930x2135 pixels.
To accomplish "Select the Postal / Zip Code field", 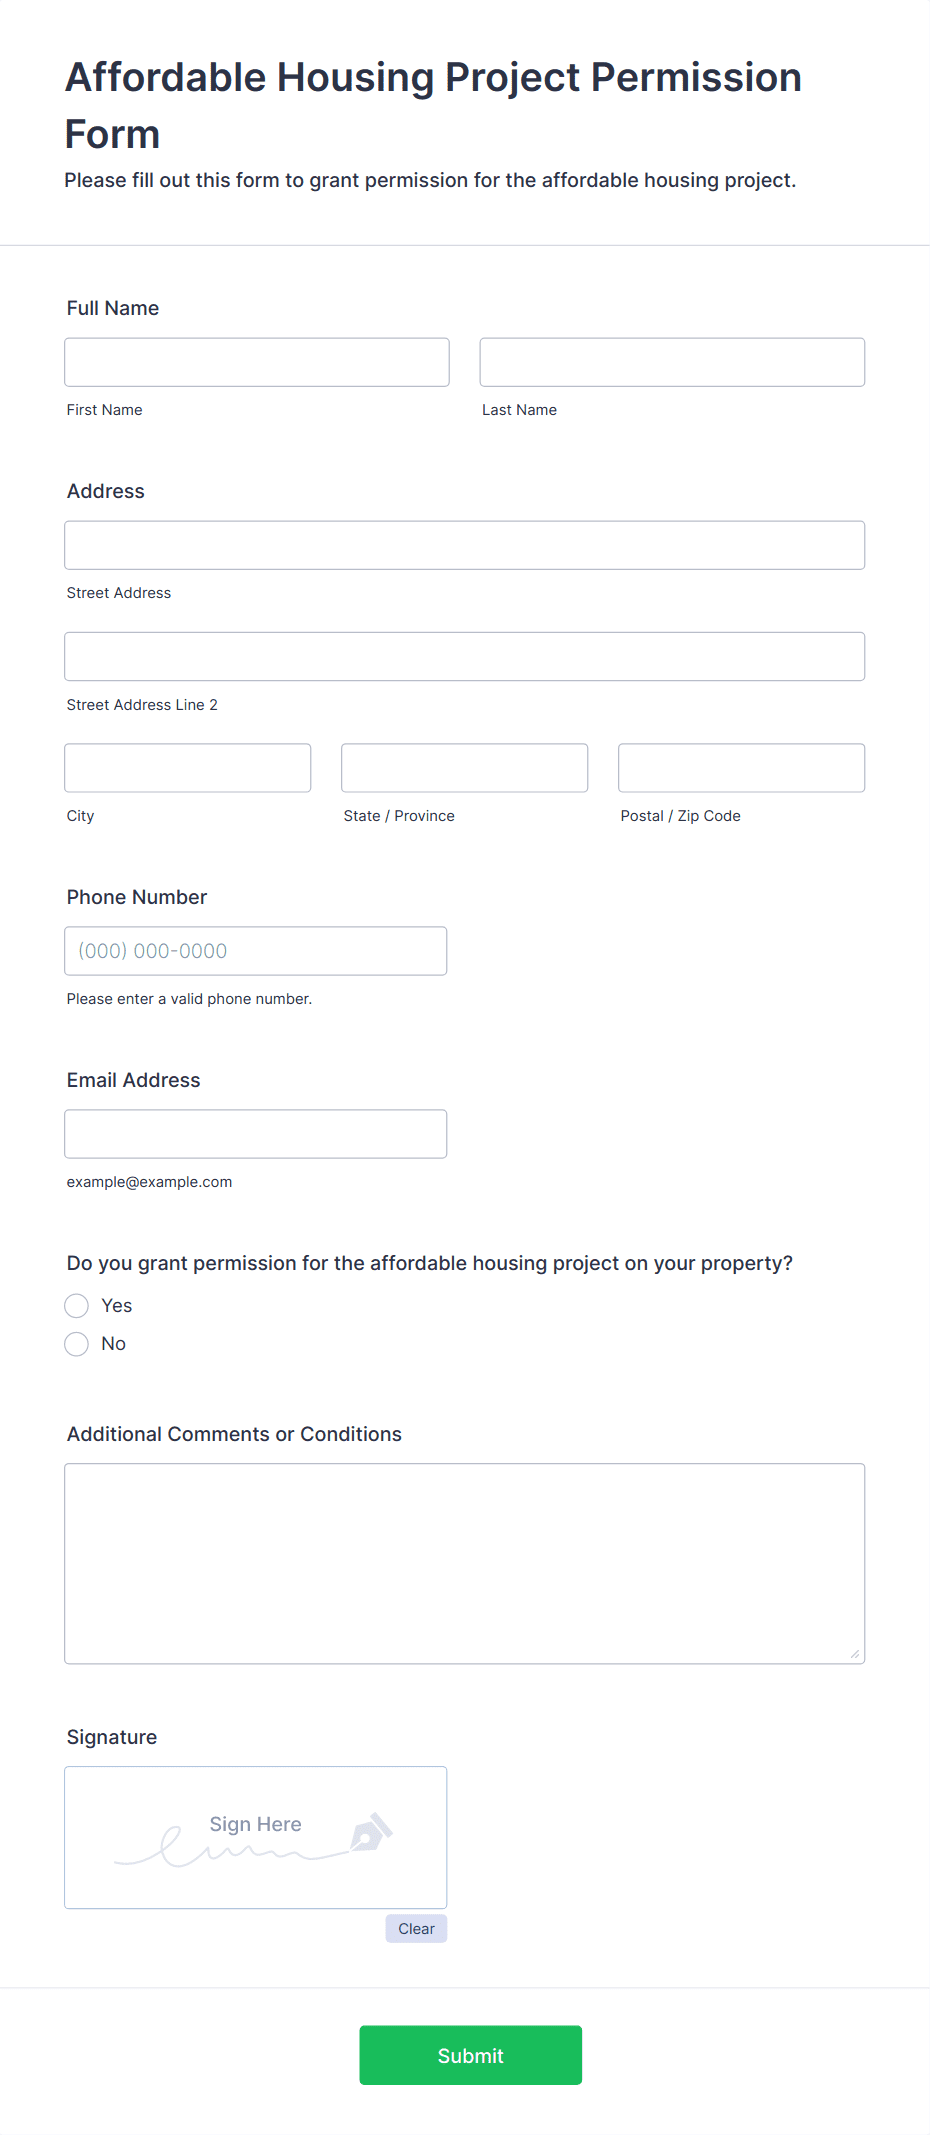I will (742, 768).
